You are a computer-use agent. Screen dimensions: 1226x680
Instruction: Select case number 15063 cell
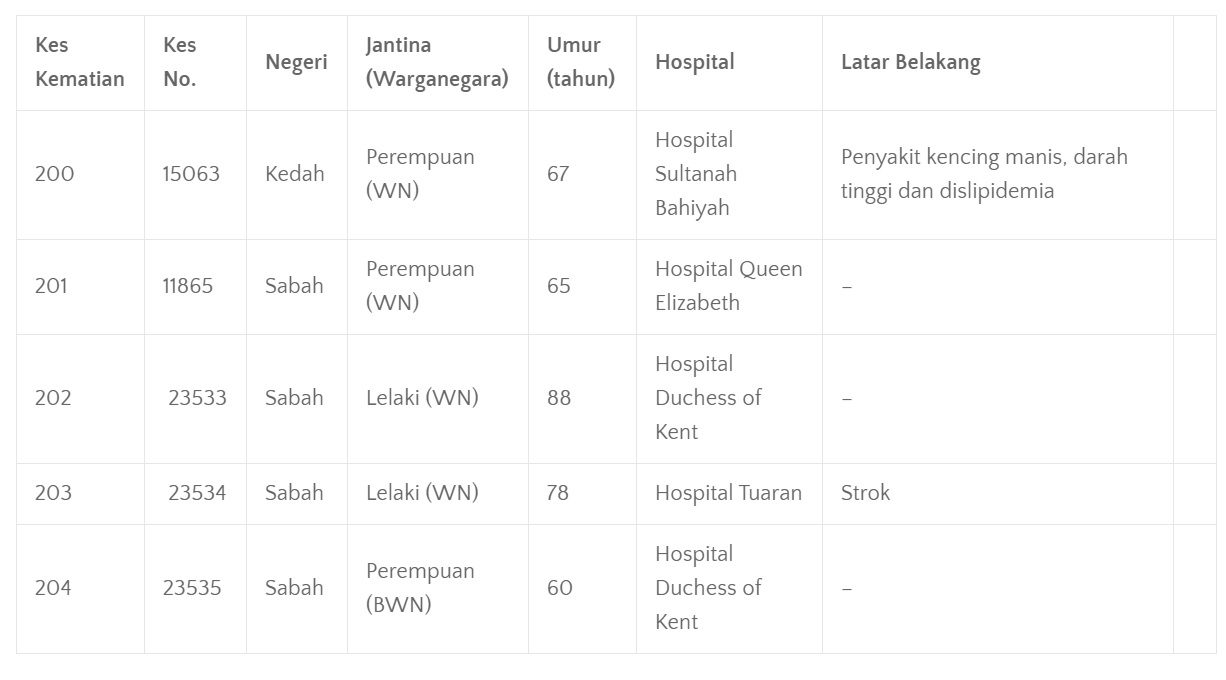[x=195, y=174]
